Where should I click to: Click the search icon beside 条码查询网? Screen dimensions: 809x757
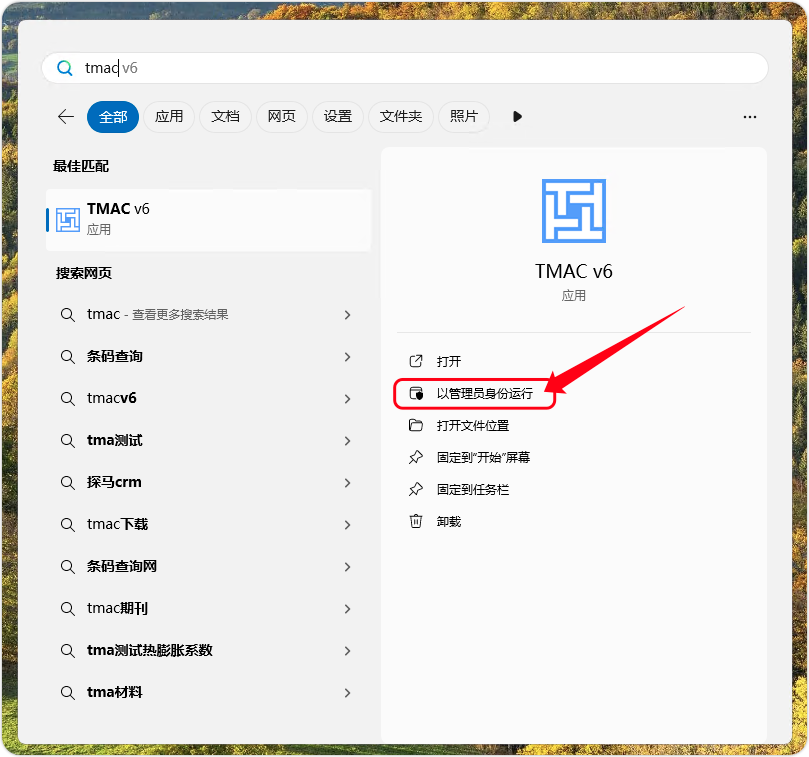point(68,567)
